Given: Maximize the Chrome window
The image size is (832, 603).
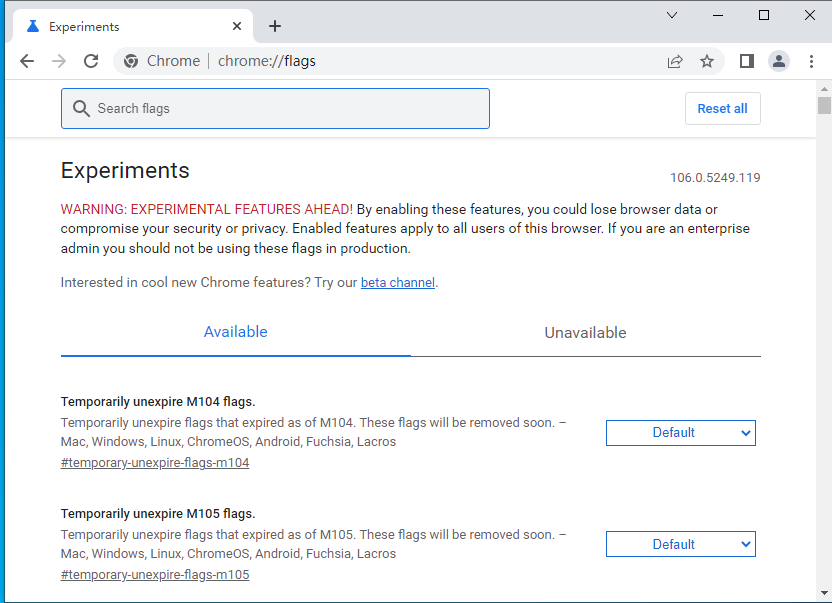Looking at the screenshot, I should coord(764,15).
